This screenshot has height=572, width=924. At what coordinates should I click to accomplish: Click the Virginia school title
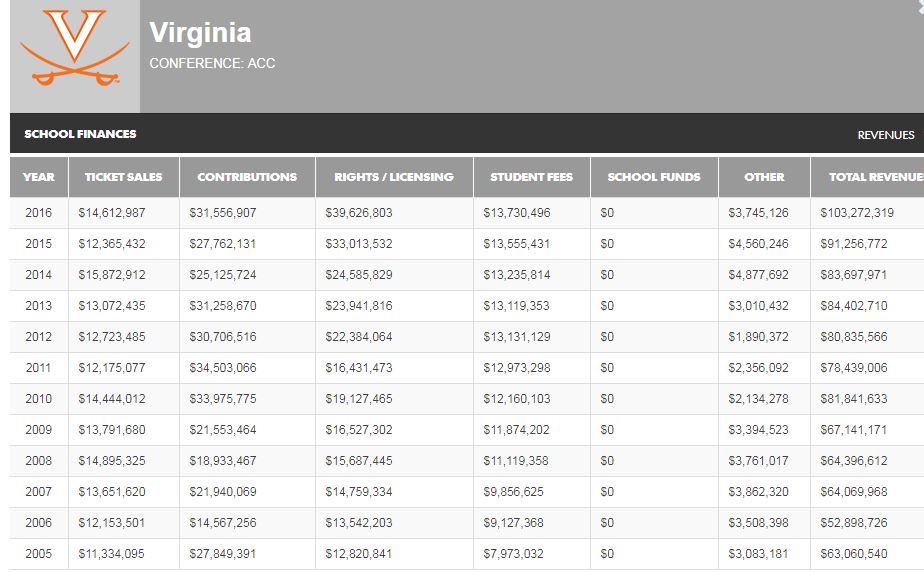[x=200, y=33]
